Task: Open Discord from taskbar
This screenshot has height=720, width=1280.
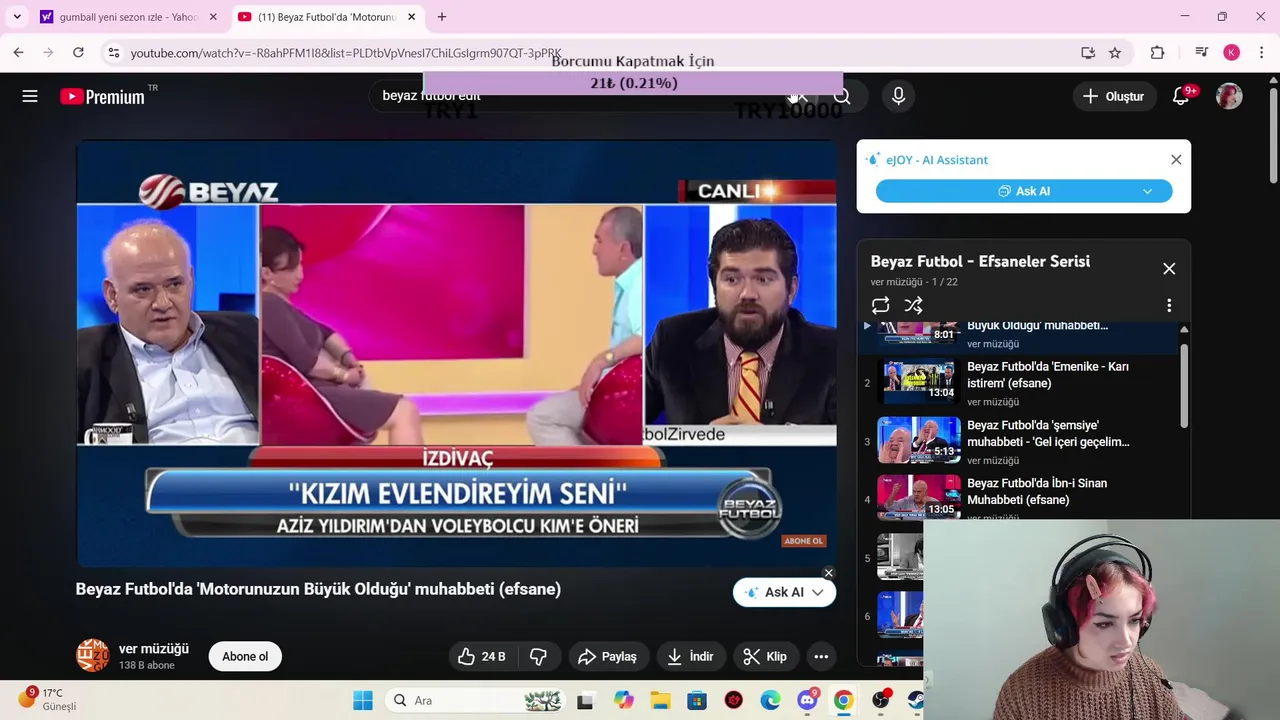Action: [x=807, y=700]
